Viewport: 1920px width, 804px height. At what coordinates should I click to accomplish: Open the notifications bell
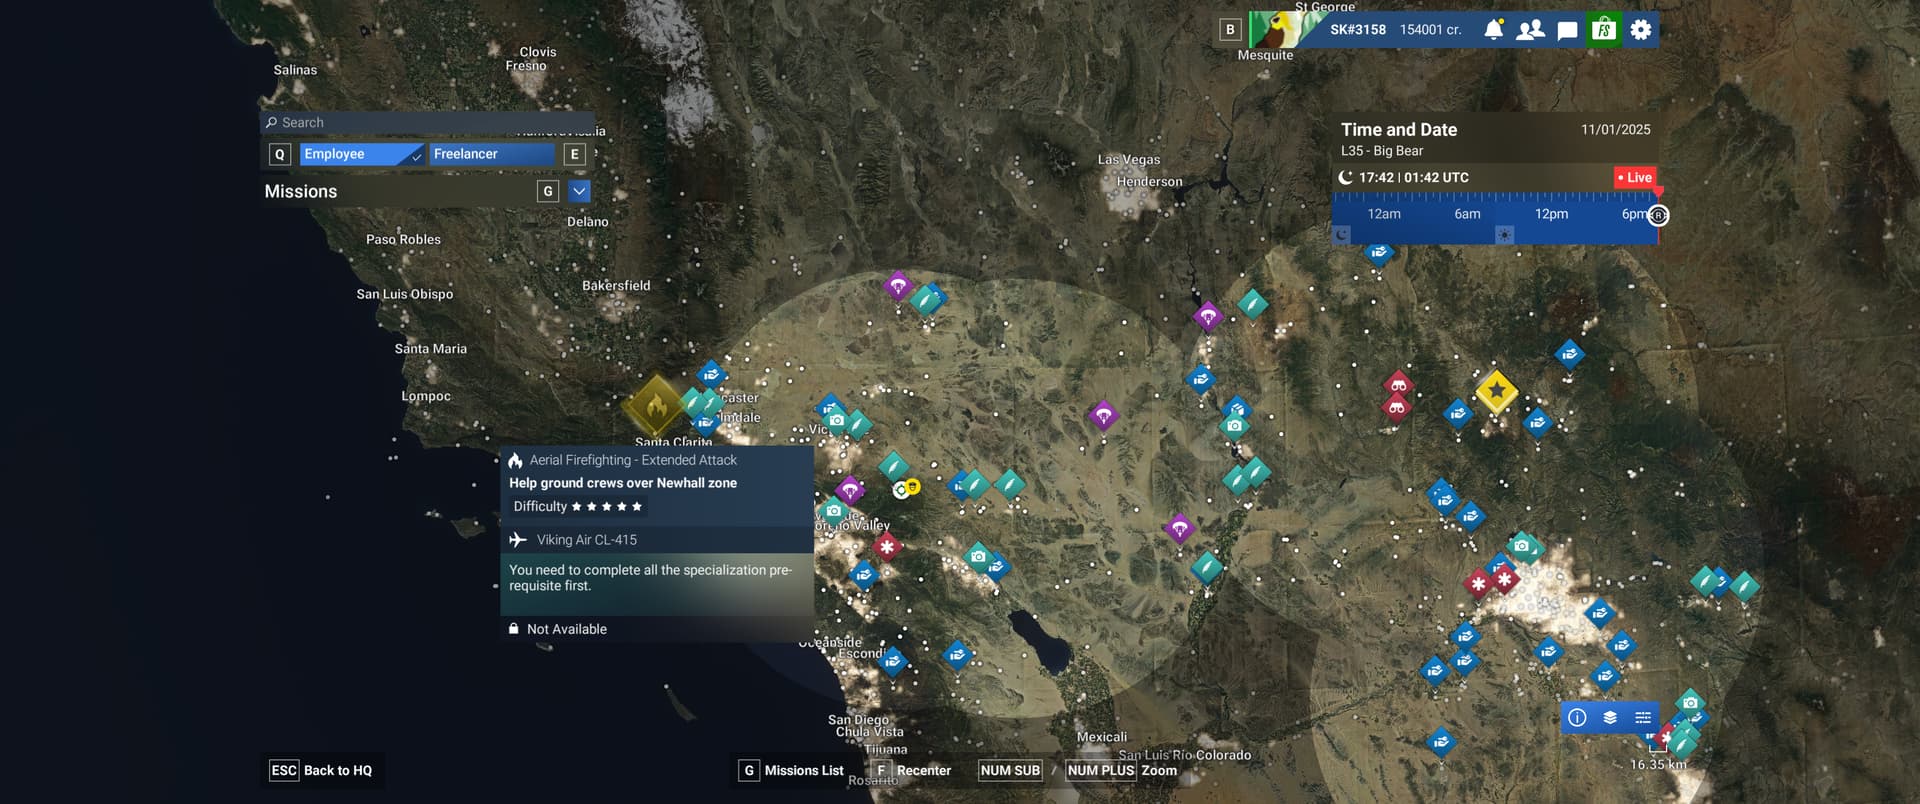tap(1493, 30)
